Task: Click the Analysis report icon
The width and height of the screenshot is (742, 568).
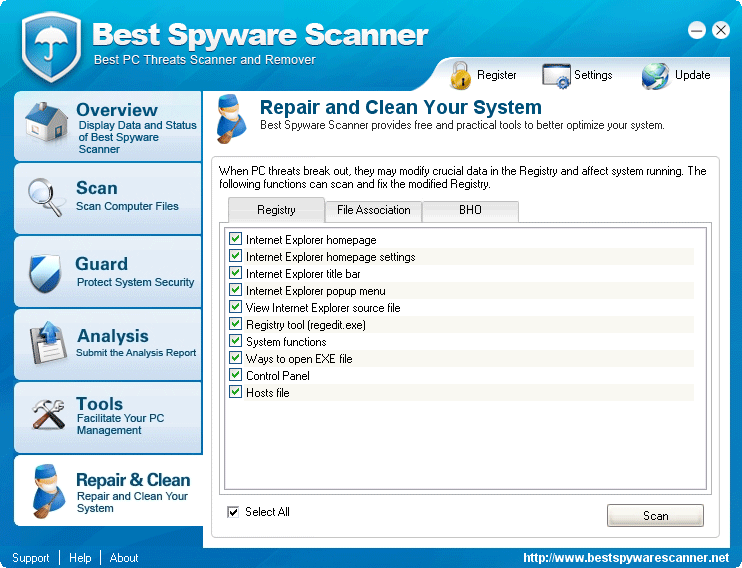Action: click(47, 343)
